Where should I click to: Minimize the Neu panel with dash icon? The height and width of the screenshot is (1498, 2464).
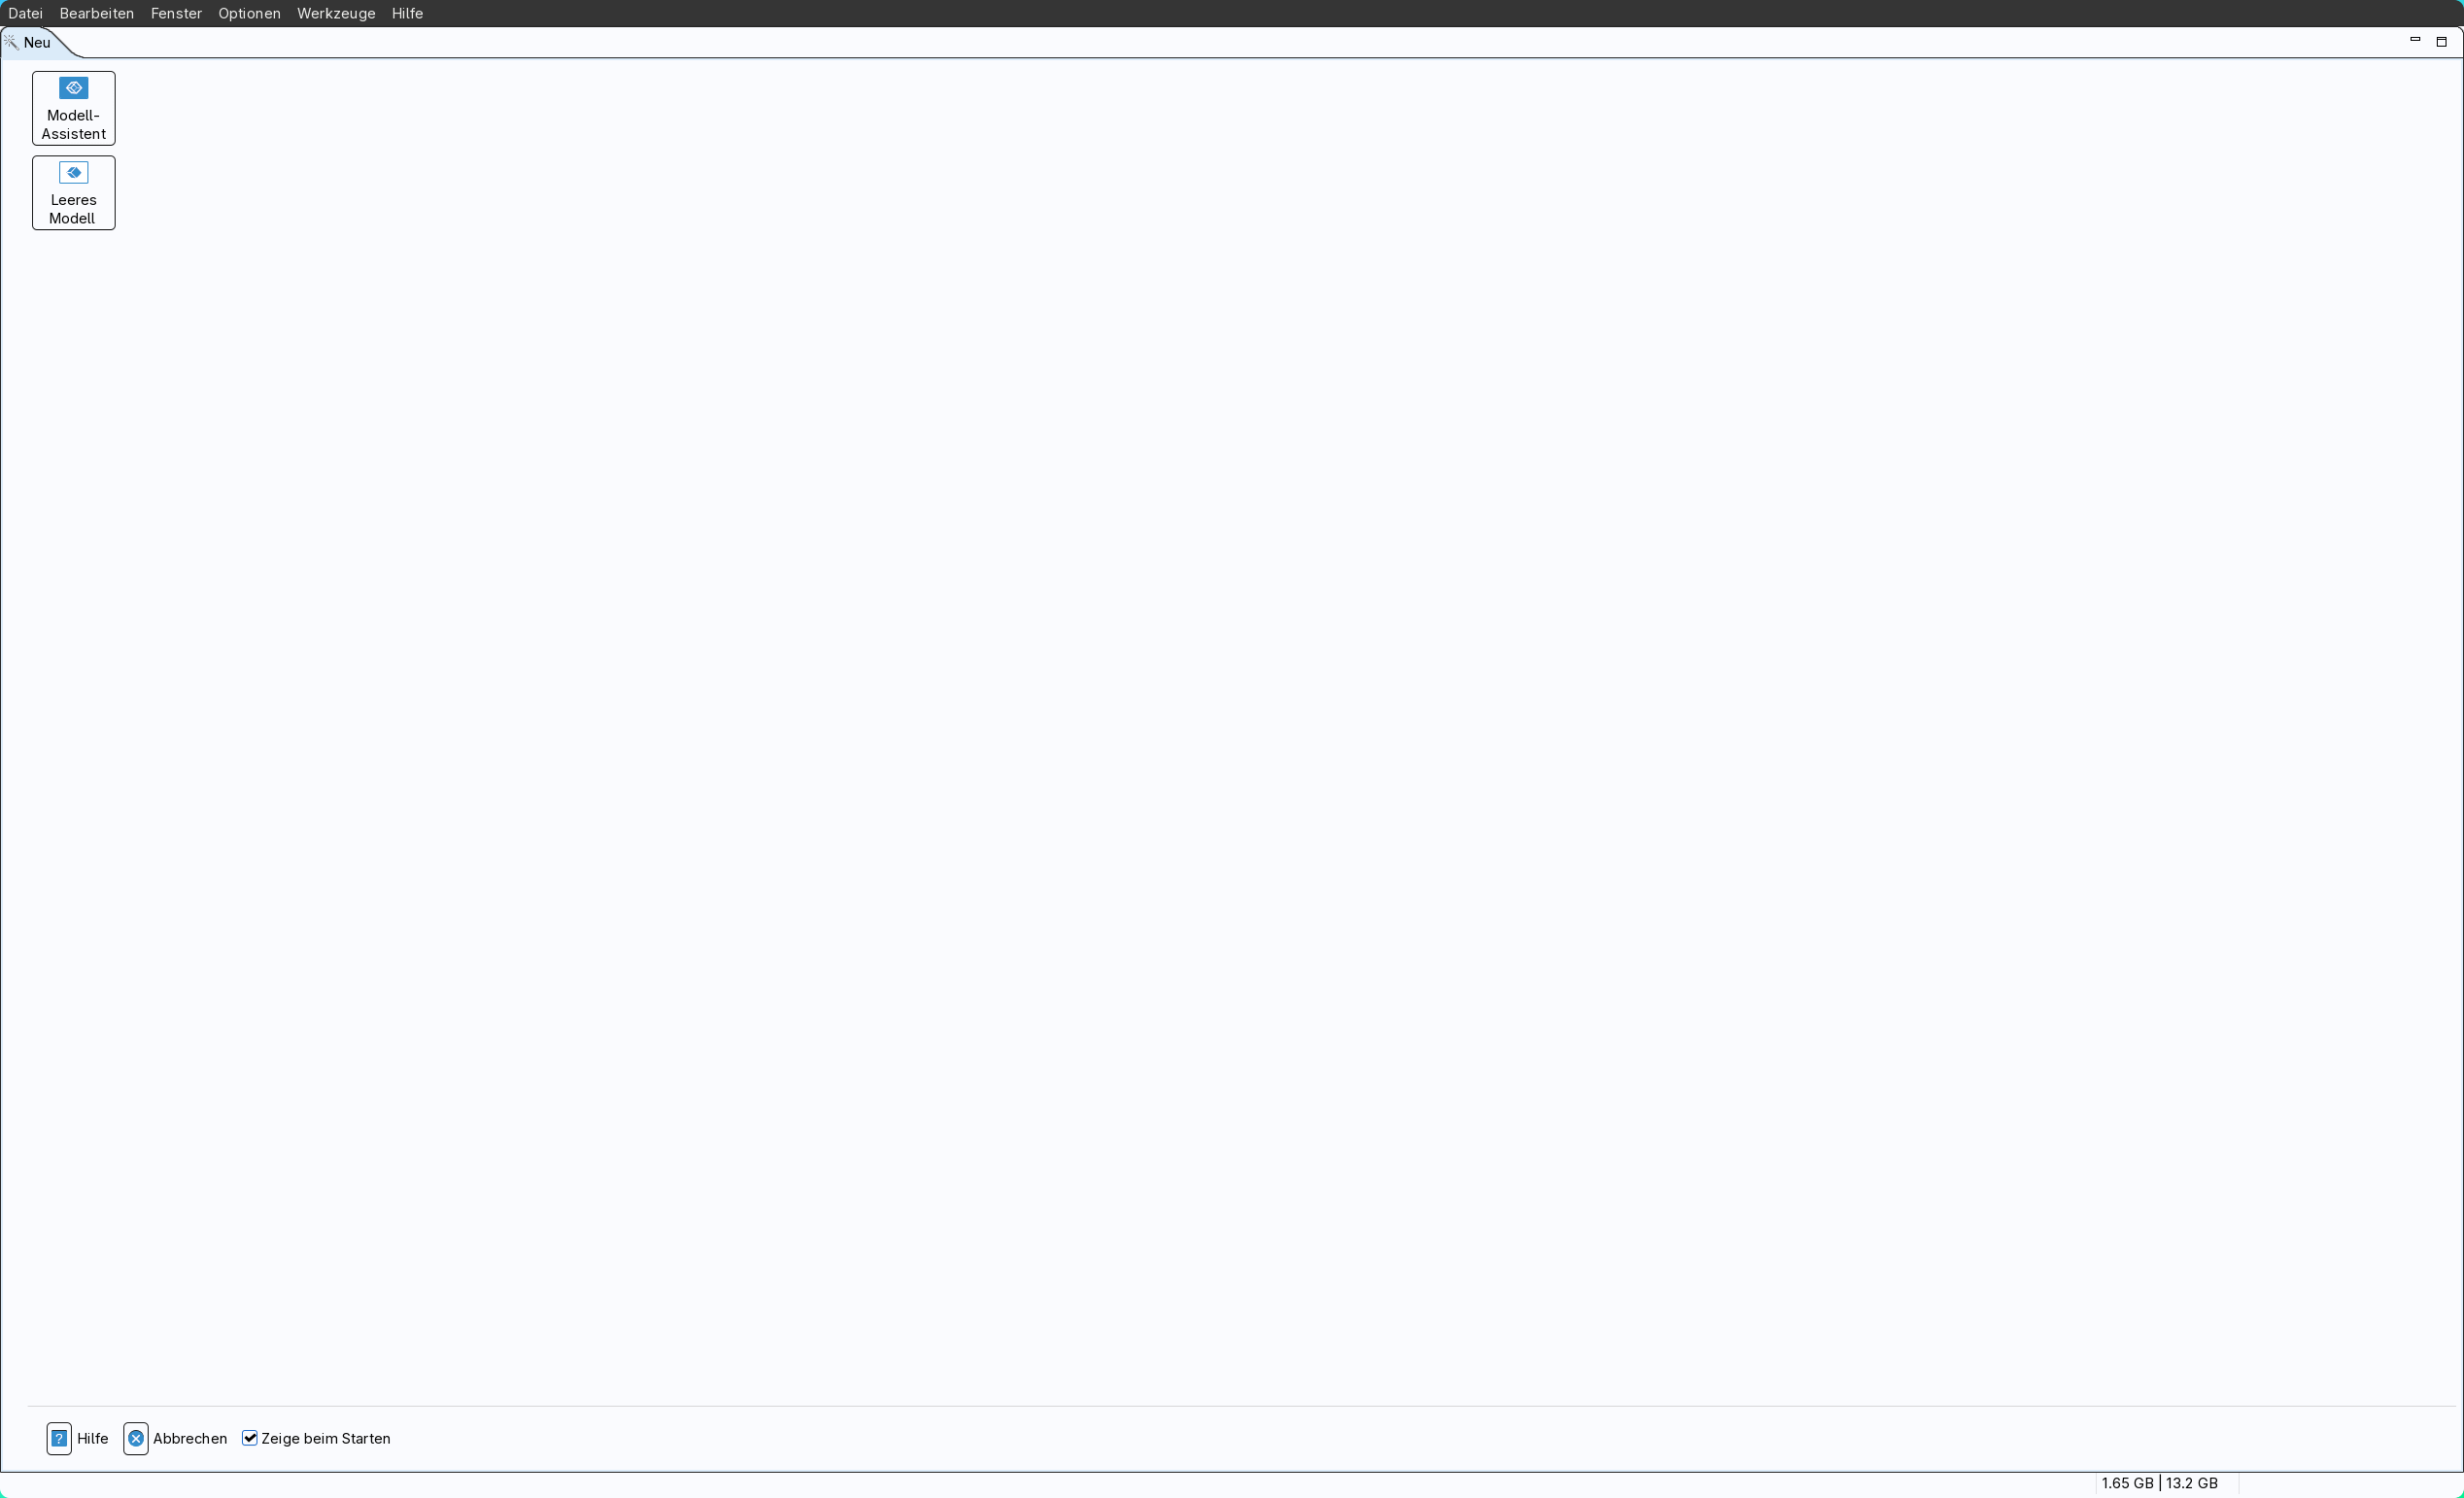pos(2415,40)
